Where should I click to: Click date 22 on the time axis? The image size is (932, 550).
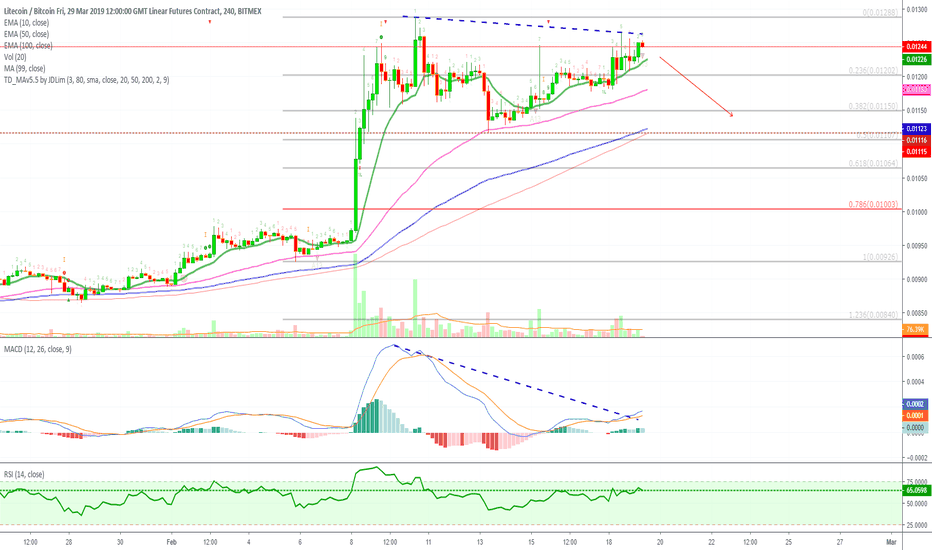tap(711, 542)
